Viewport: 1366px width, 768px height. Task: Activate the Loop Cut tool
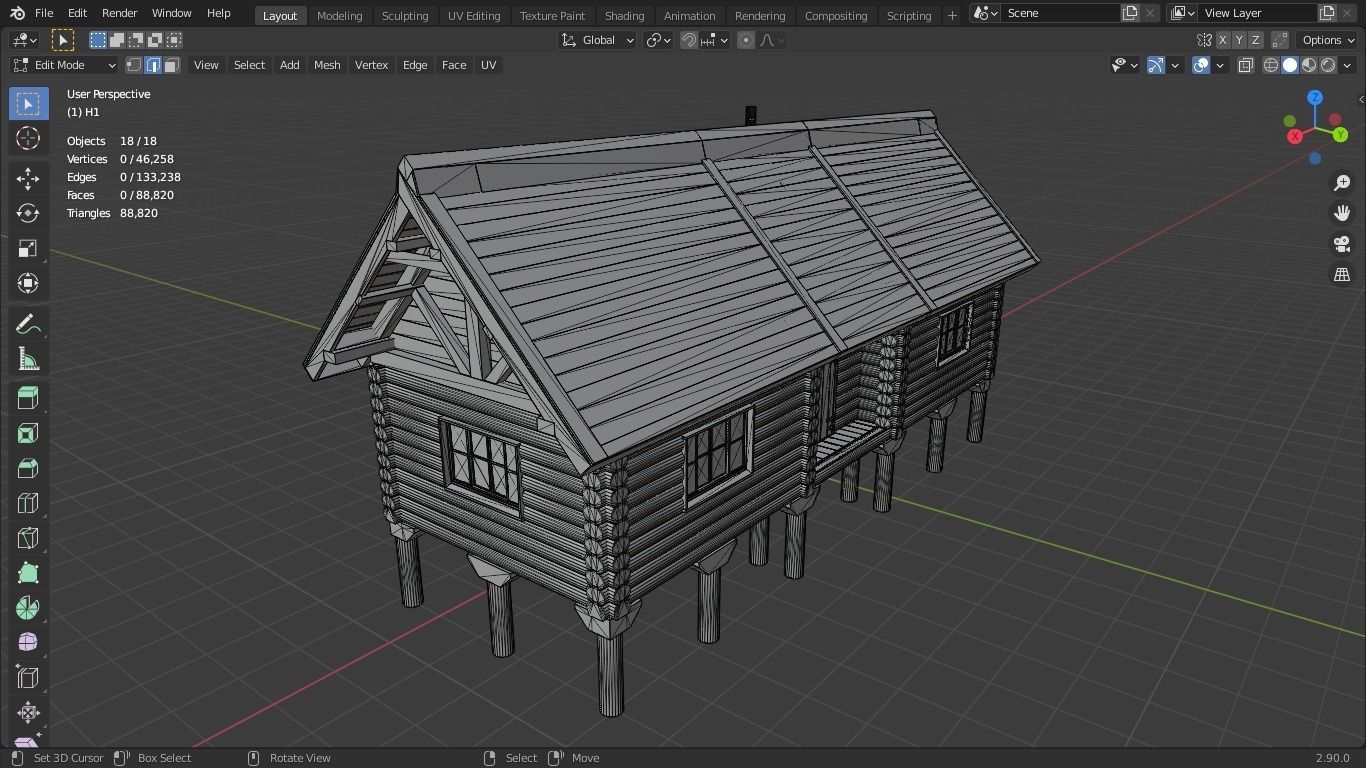coord(28,503)
